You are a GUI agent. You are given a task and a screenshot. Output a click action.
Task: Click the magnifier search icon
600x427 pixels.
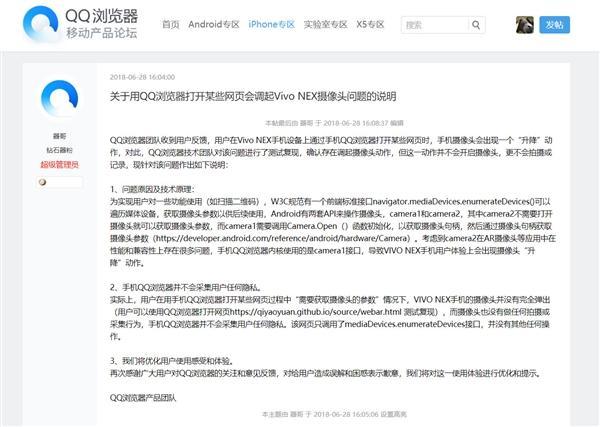(476, 25)
